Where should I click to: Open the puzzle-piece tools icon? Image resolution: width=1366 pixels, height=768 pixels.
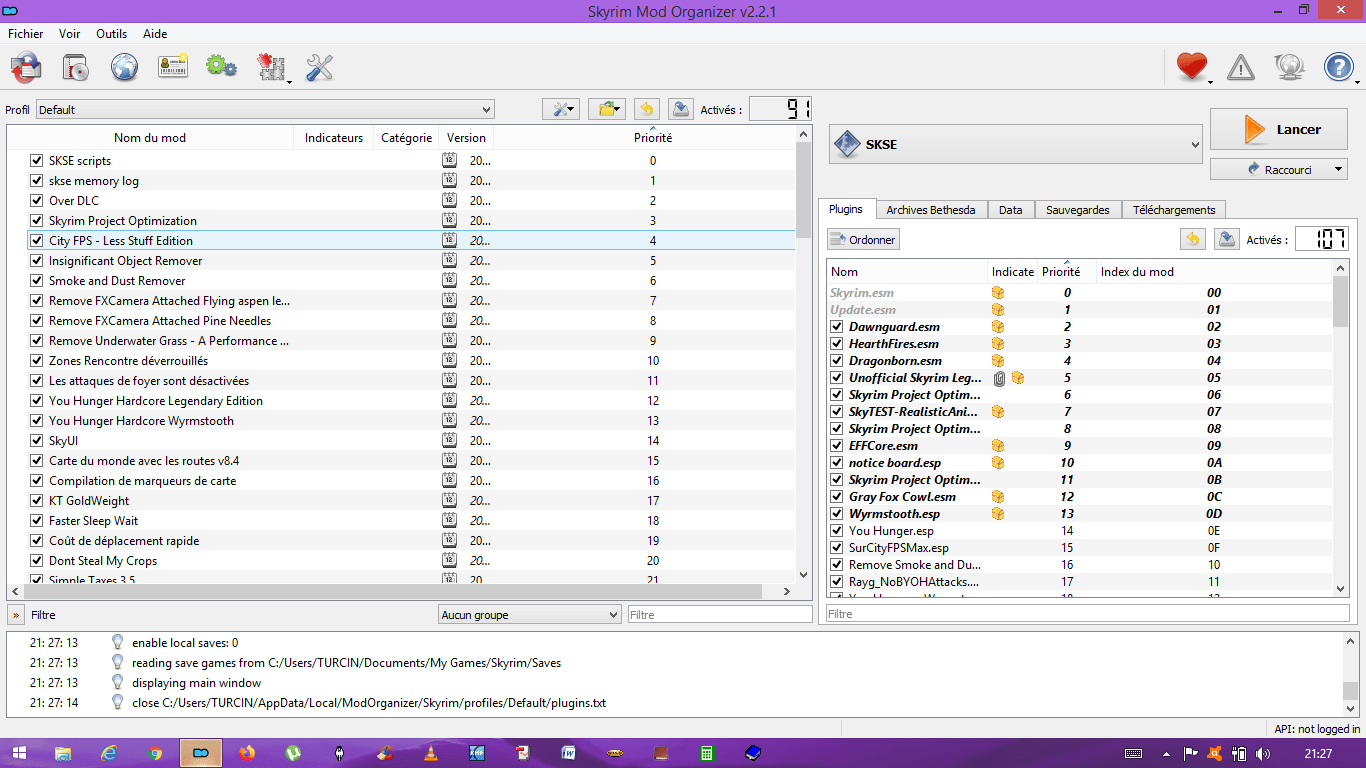272,67
